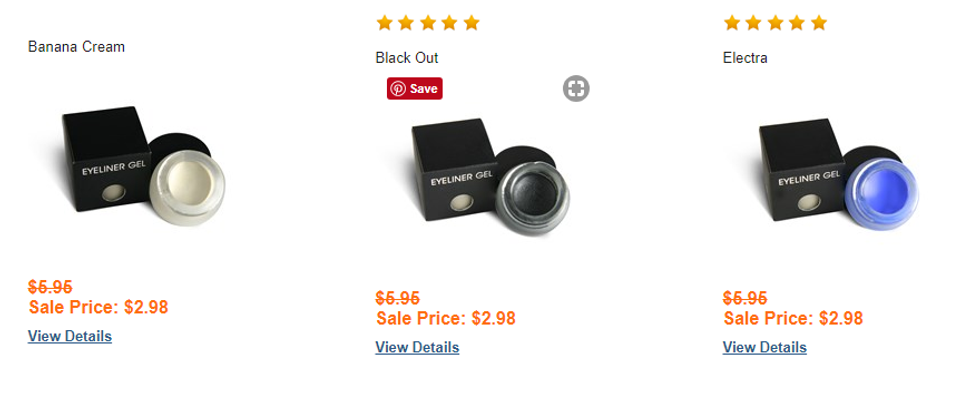Viewport: 980px width, 400px height.
Task: Click the Banana Cream product name
Action: tap(76, 47)
